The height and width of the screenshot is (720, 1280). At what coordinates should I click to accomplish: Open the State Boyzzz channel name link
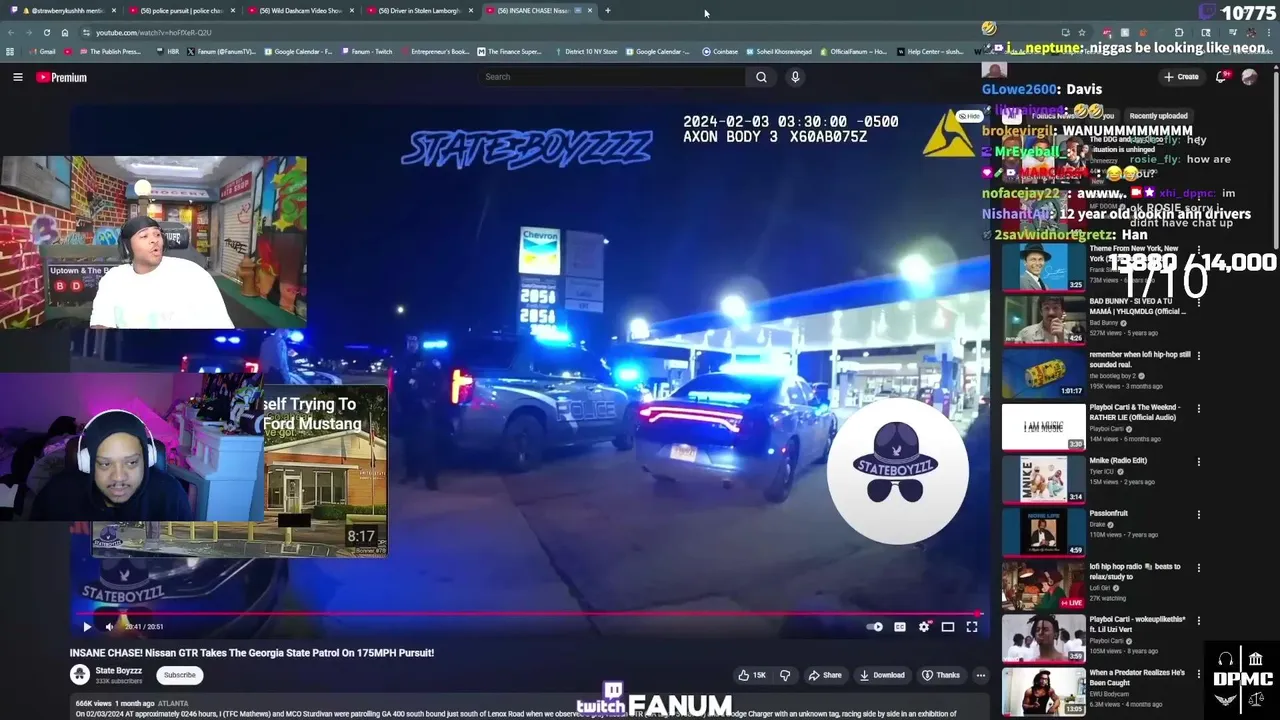pyautogui.click(x=118, y=671)
